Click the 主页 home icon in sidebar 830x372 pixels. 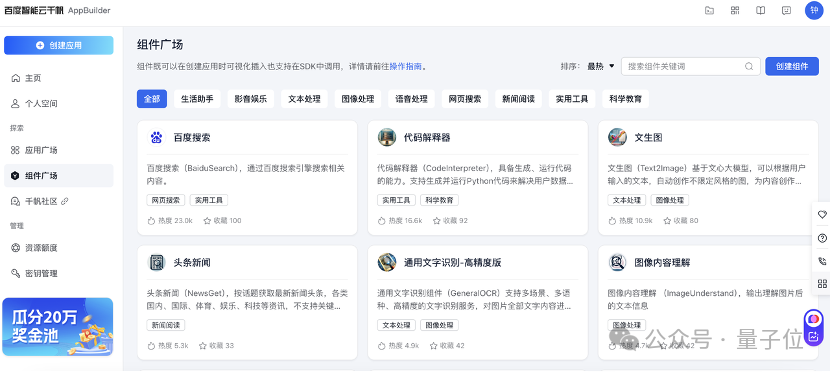15,78
